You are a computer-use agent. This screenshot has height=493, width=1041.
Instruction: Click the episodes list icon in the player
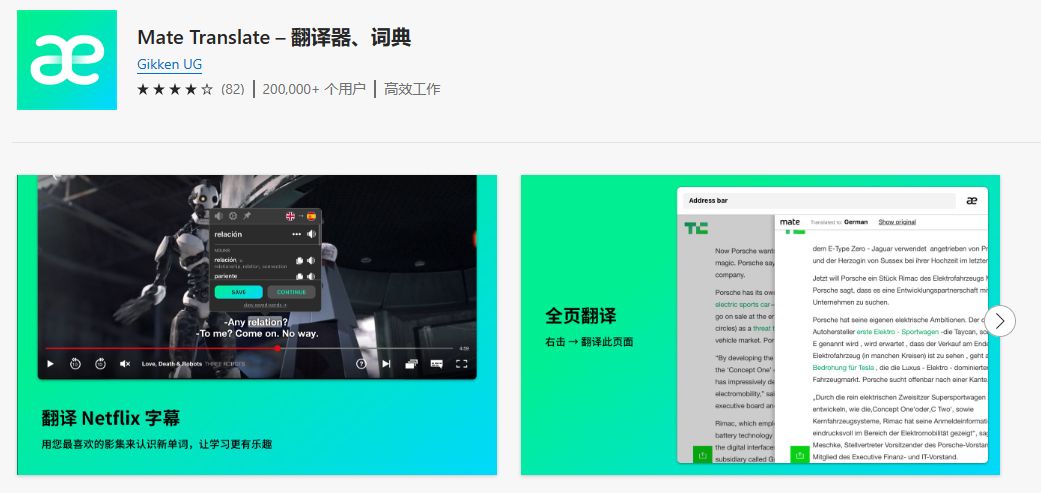point(411,364)
